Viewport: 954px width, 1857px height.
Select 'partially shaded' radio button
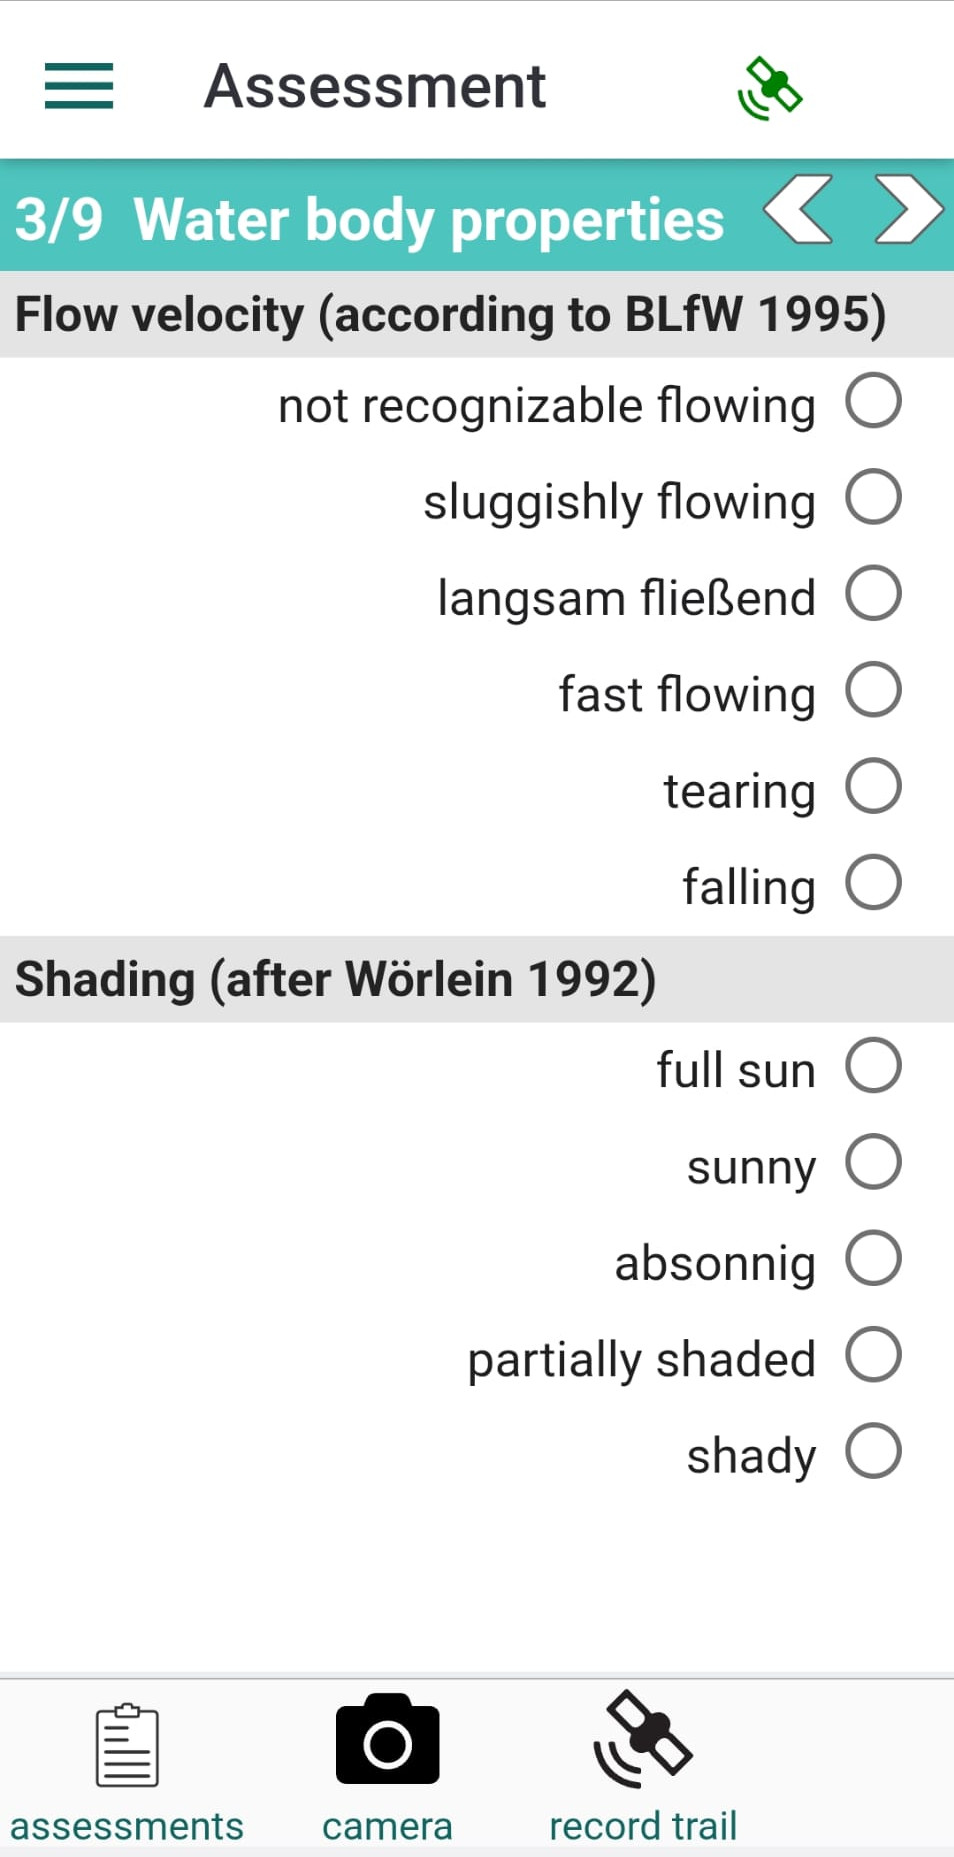873,1354
